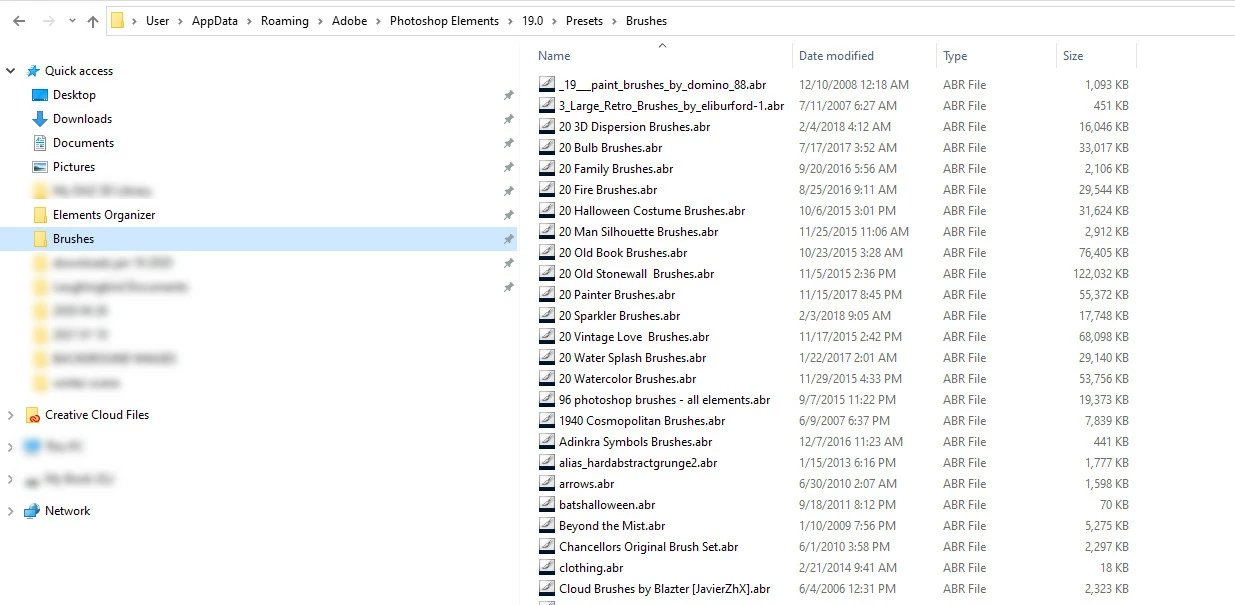
Task: Select 1940 Cosmopolitan Brushes.abr file
Action: click(642, 421)
